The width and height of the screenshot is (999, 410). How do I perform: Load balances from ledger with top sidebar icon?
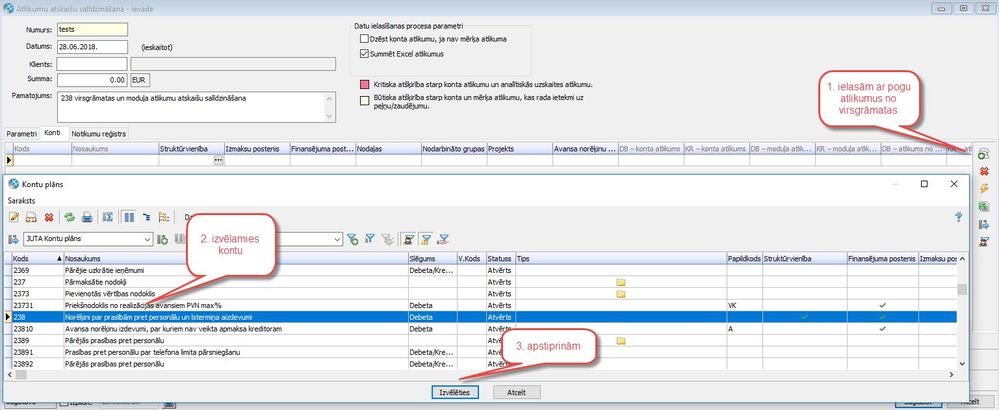(x=984, y=153)
